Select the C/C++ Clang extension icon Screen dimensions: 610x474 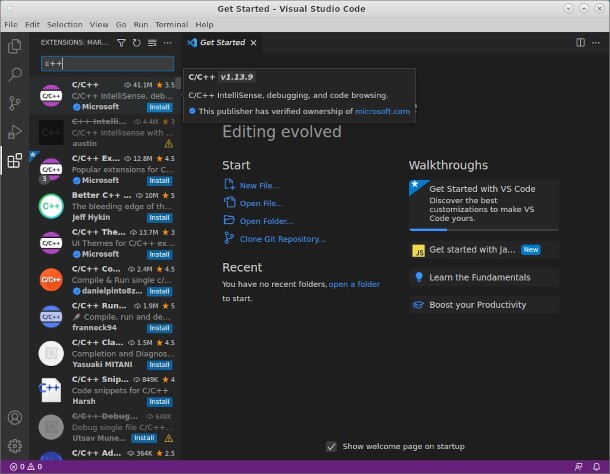tap(51, 353)
